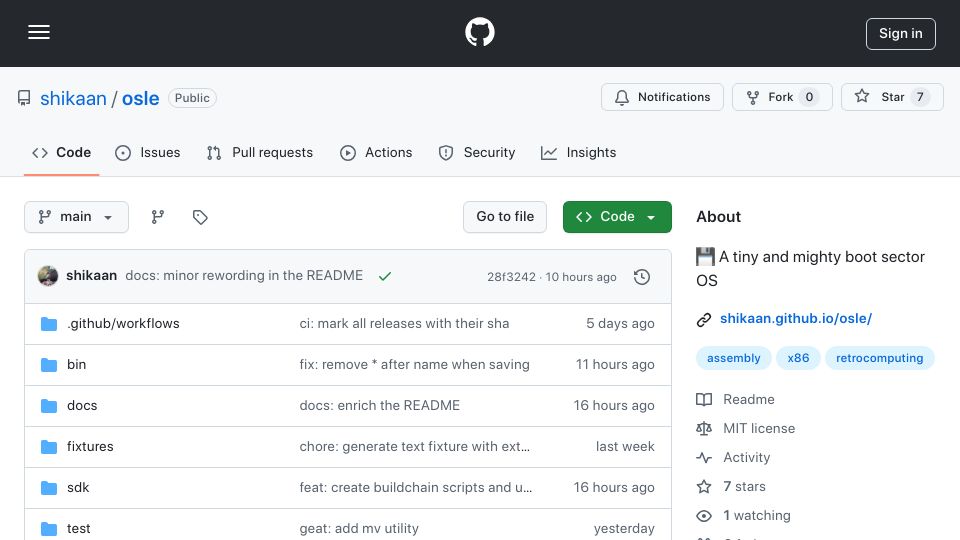
Task: Open the docs folder
Action: pos(82,405)
